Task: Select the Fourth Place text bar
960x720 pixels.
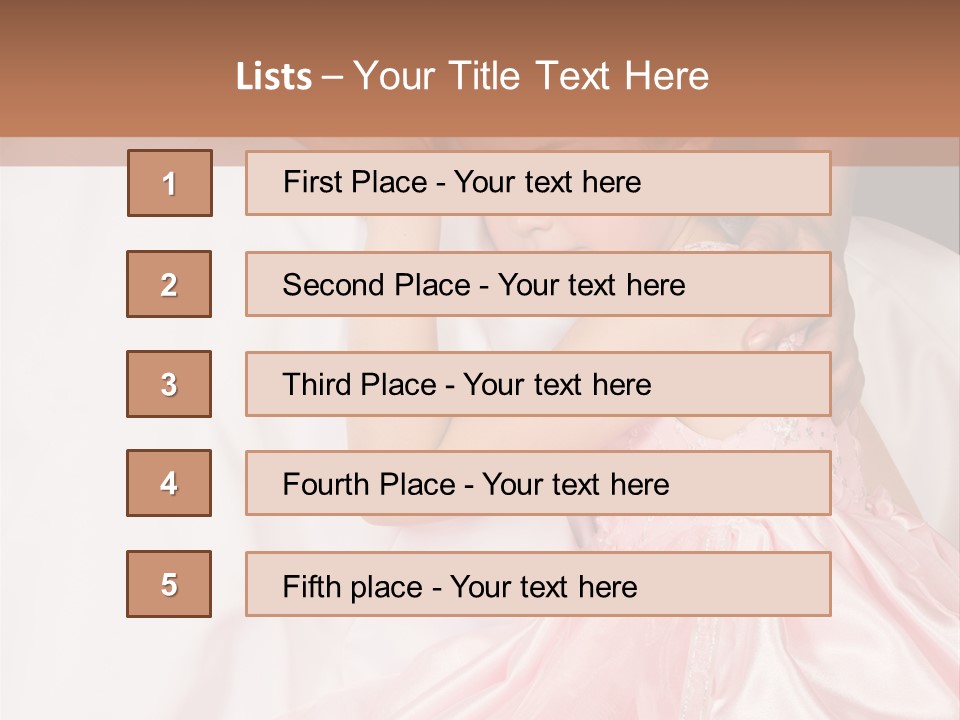Action: tap(538, 483)
